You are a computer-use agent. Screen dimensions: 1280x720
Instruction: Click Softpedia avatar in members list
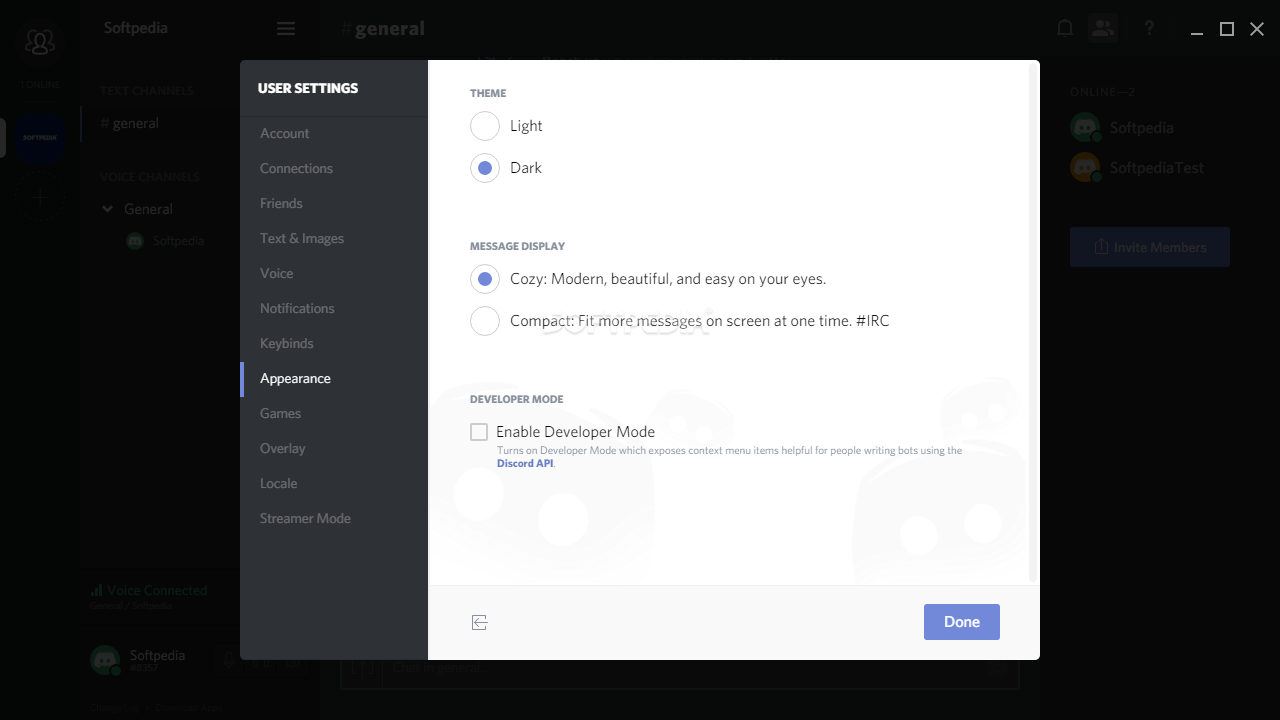click(1085, 128)
